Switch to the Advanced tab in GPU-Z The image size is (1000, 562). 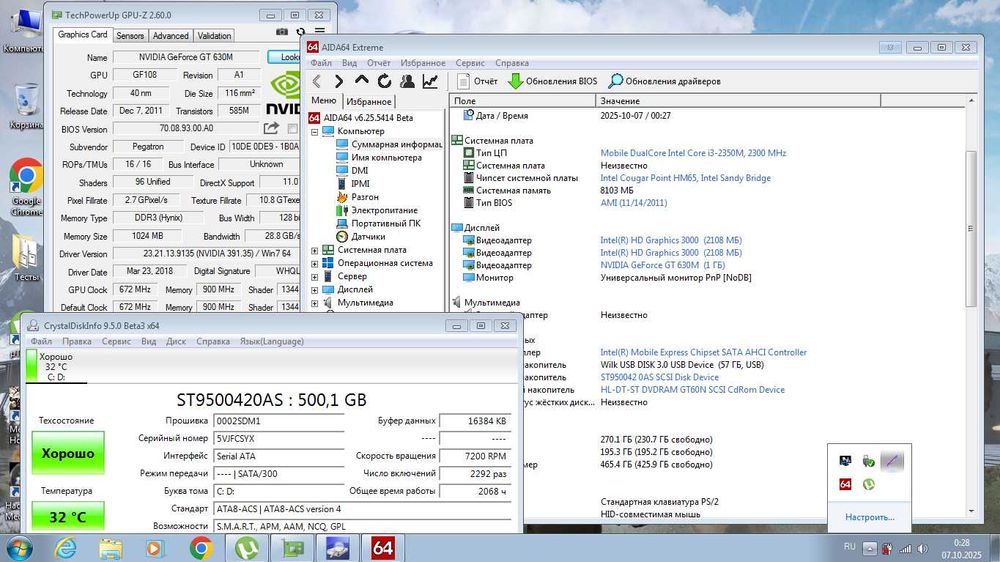pyautogui.click(x=170, y=36)
